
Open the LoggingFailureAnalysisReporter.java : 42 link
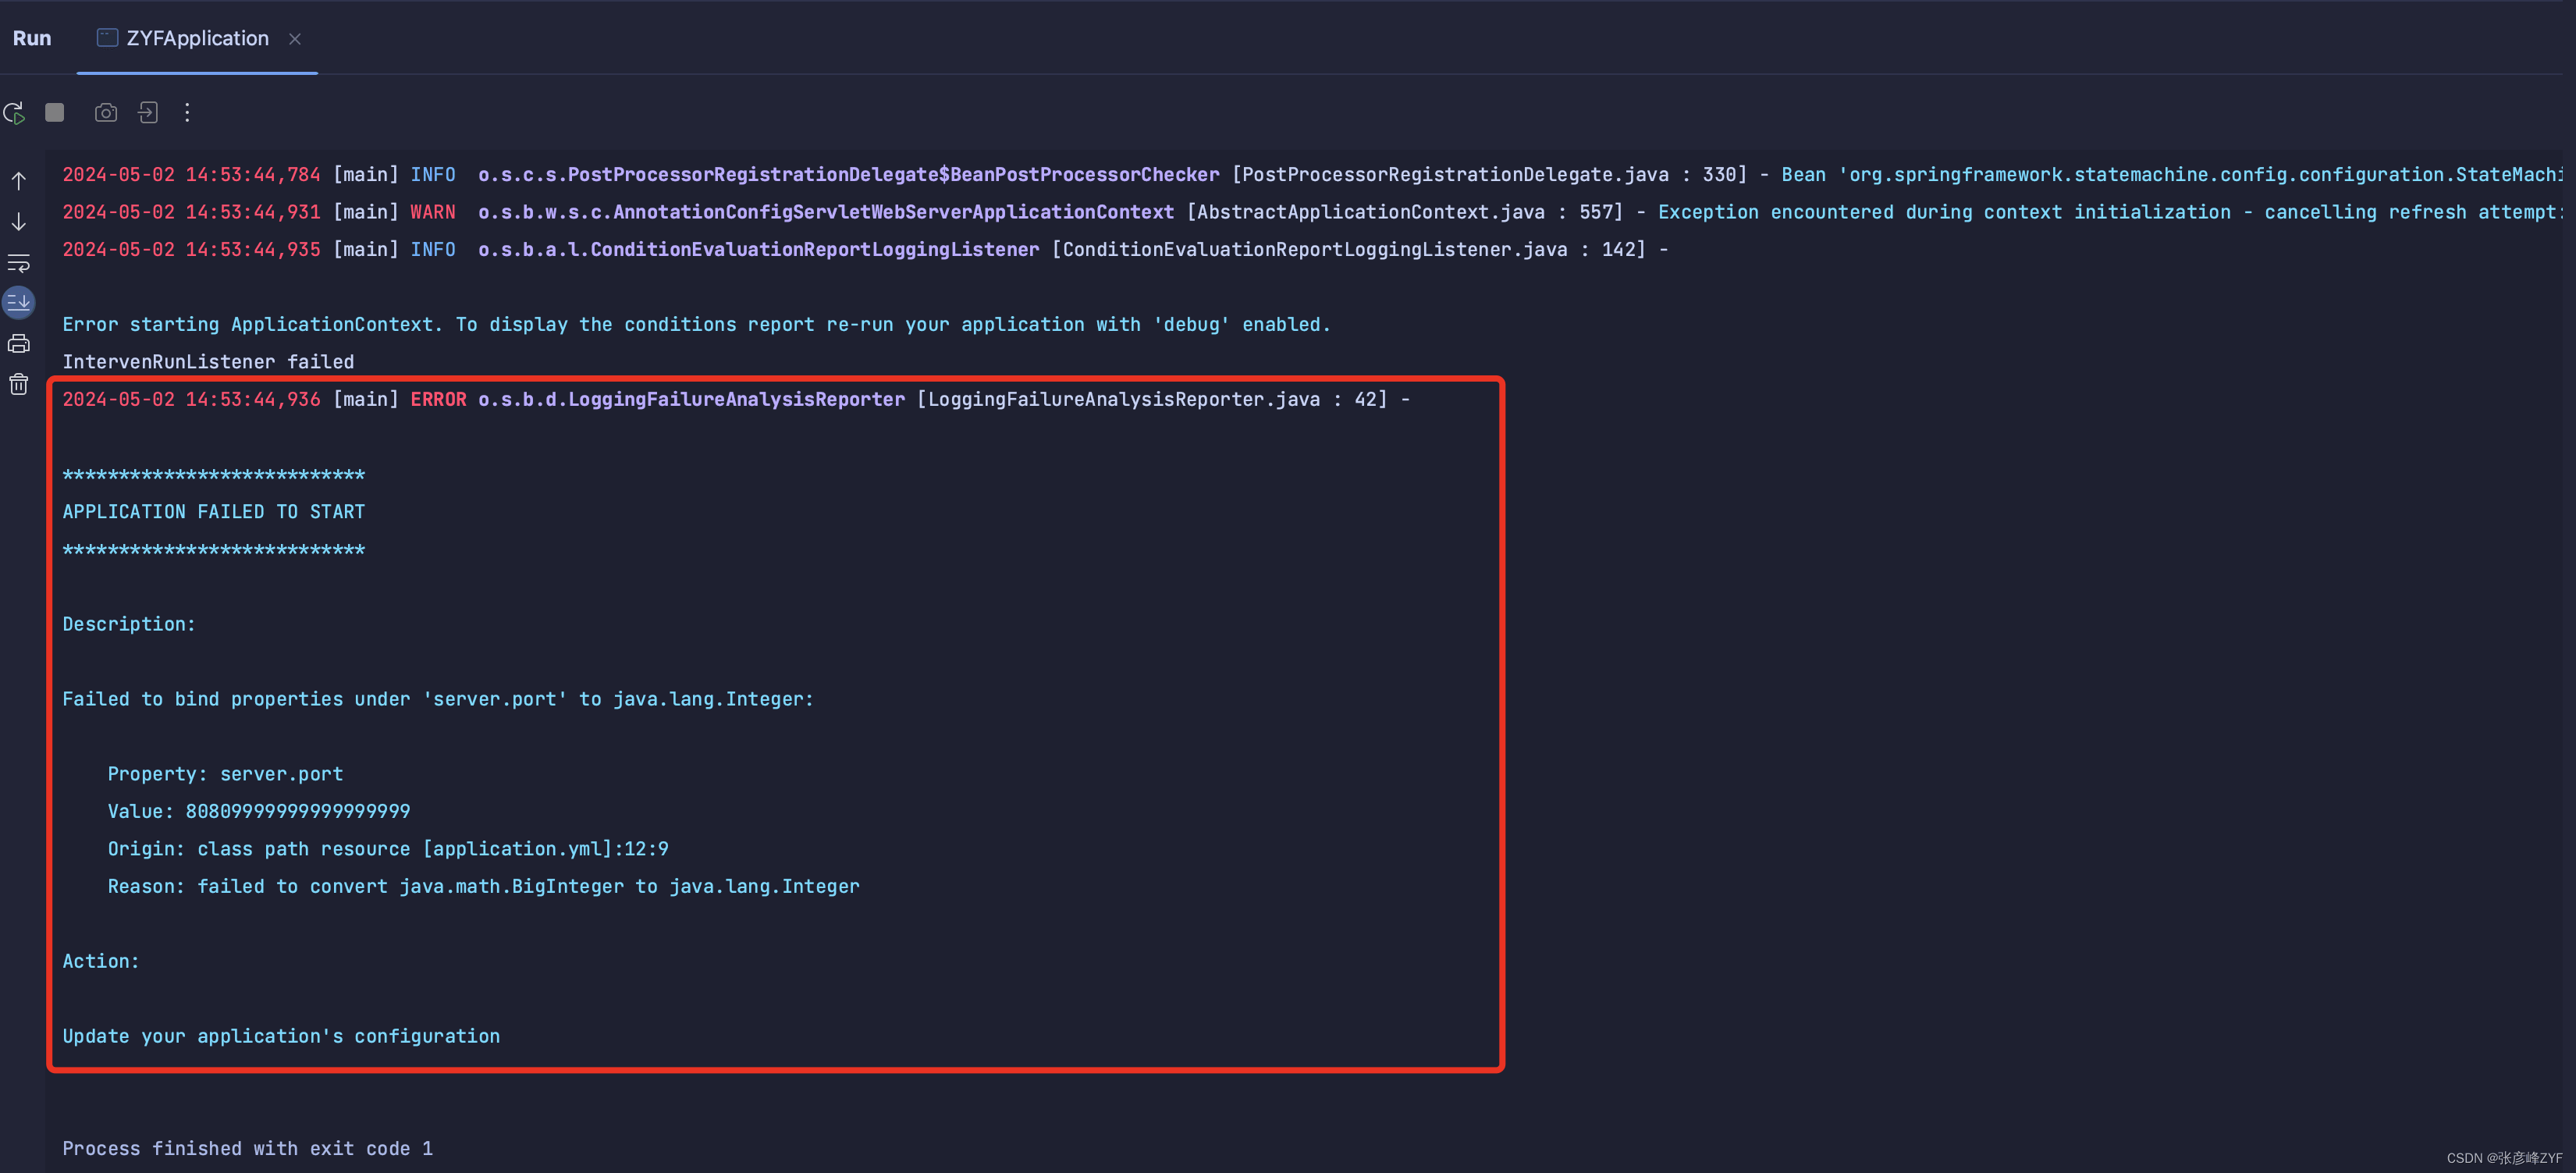click(x=1152, y=400)
